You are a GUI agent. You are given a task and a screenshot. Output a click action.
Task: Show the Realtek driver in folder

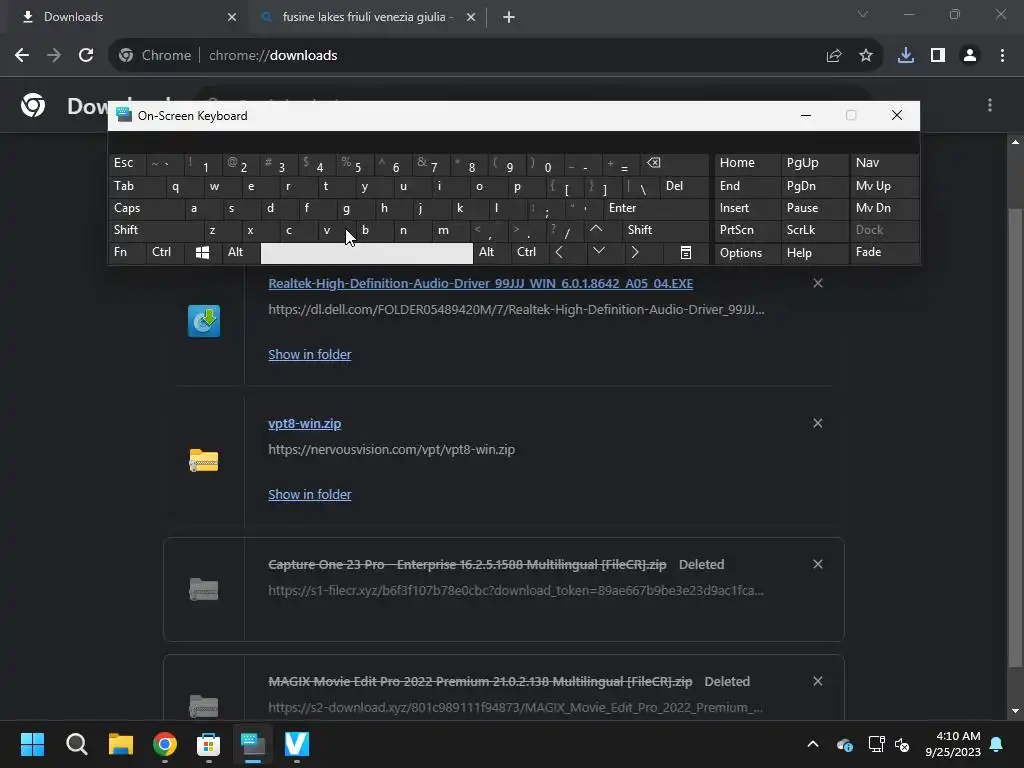point(310,355)
